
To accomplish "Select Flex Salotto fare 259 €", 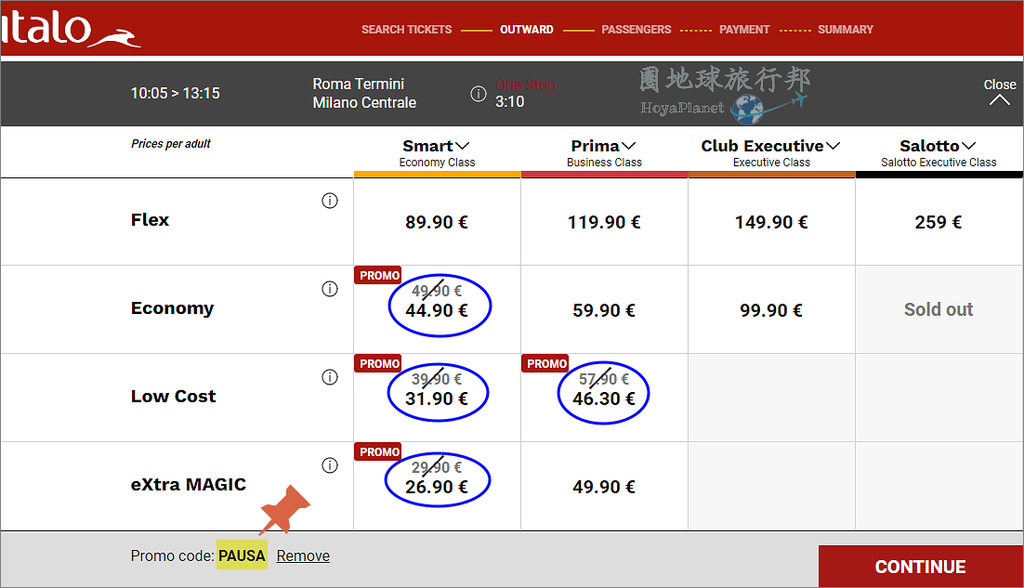I will point(938,222).
